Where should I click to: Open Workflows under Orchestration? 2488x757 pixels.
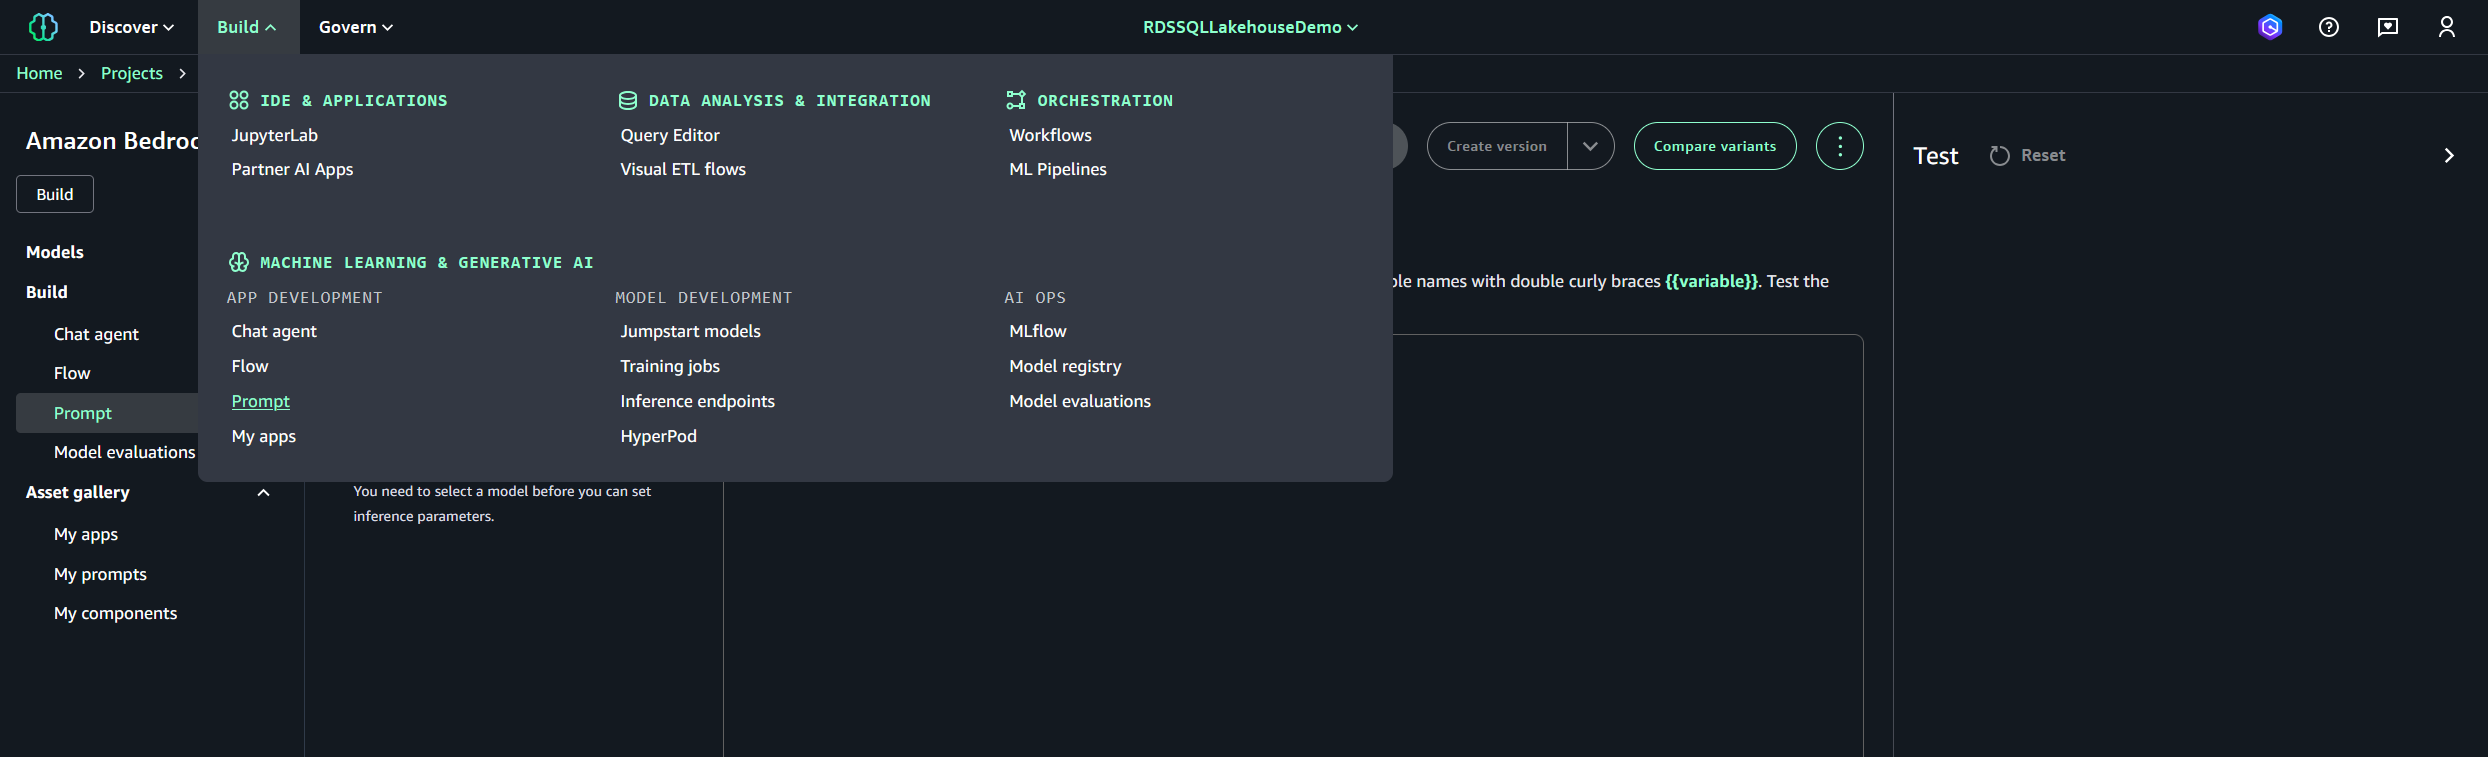point(1051,135)
